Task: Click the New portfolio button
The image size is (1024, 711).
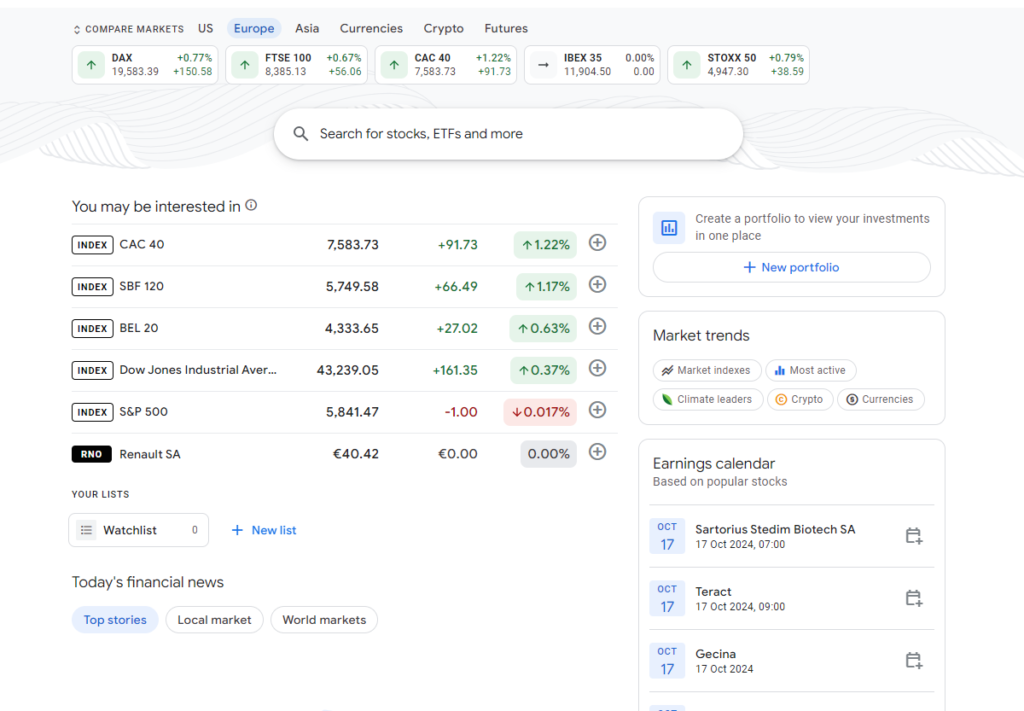Action: (791, 267)
